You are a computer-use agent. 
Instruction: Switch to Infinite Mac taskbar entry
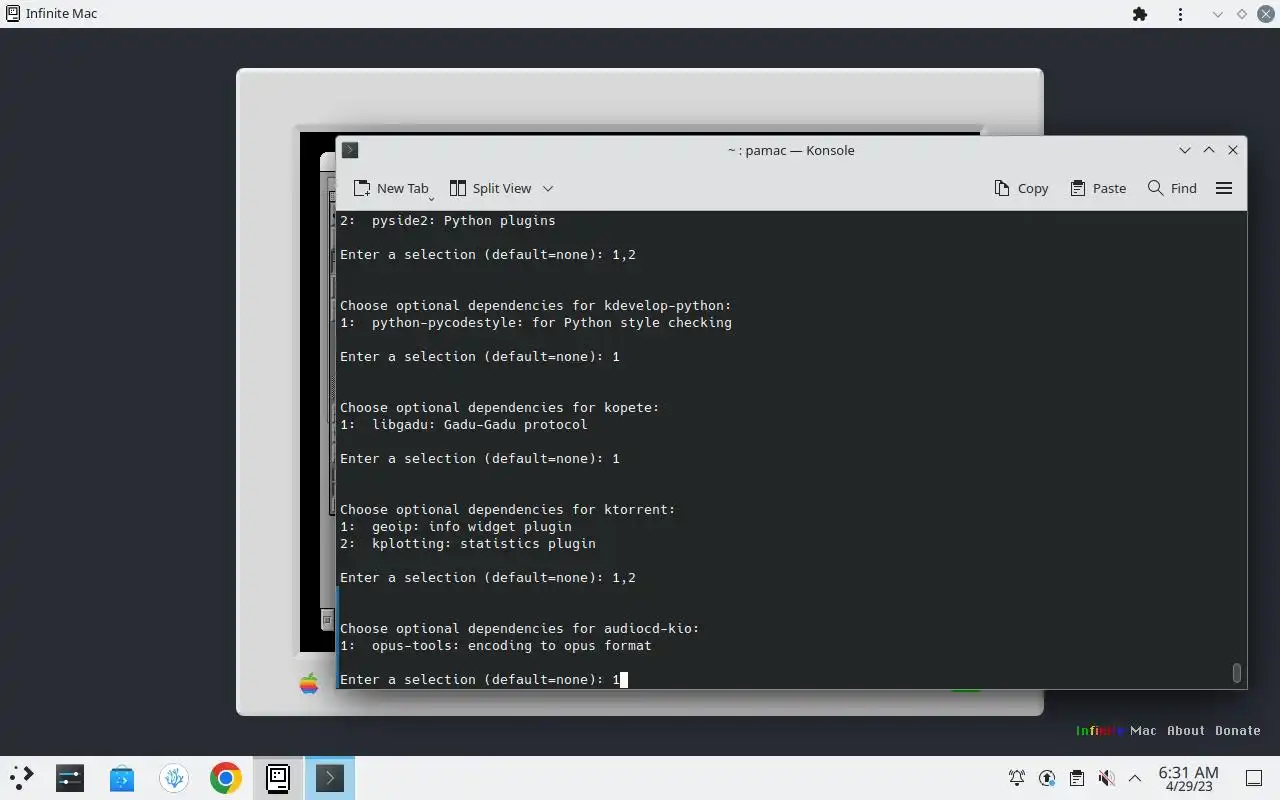(278, 778)
